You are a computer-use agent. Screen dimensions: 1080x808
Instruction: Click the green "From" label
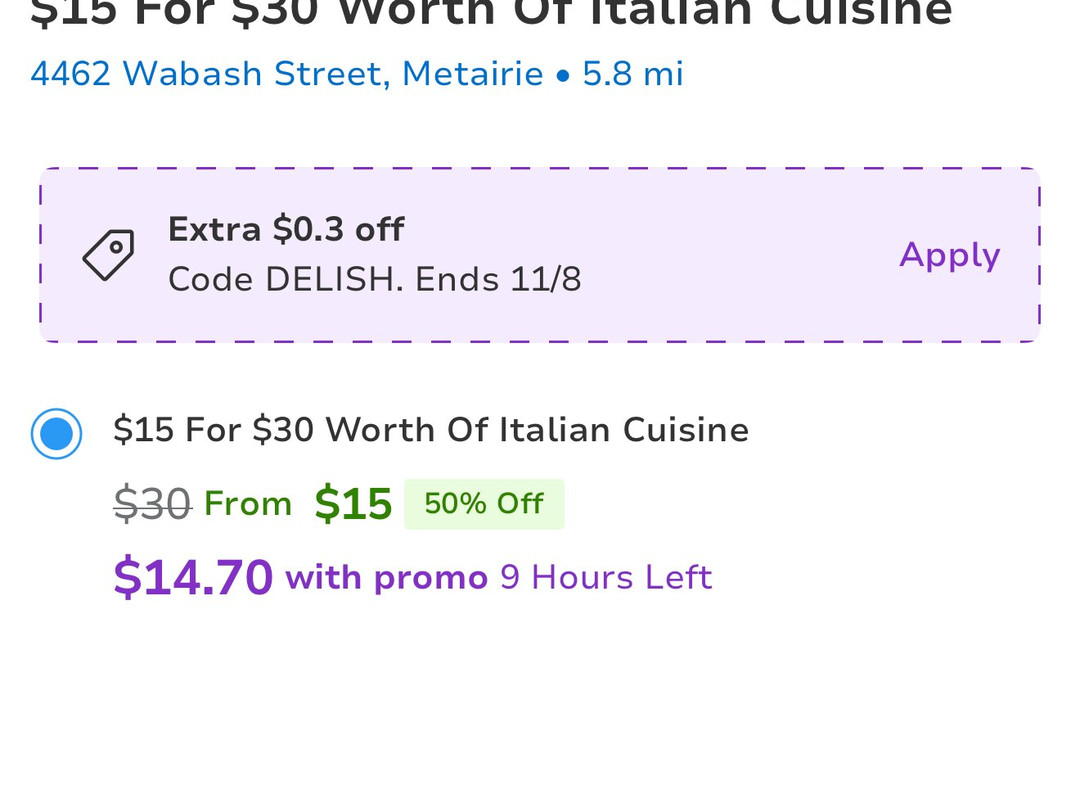pos(248,503)
